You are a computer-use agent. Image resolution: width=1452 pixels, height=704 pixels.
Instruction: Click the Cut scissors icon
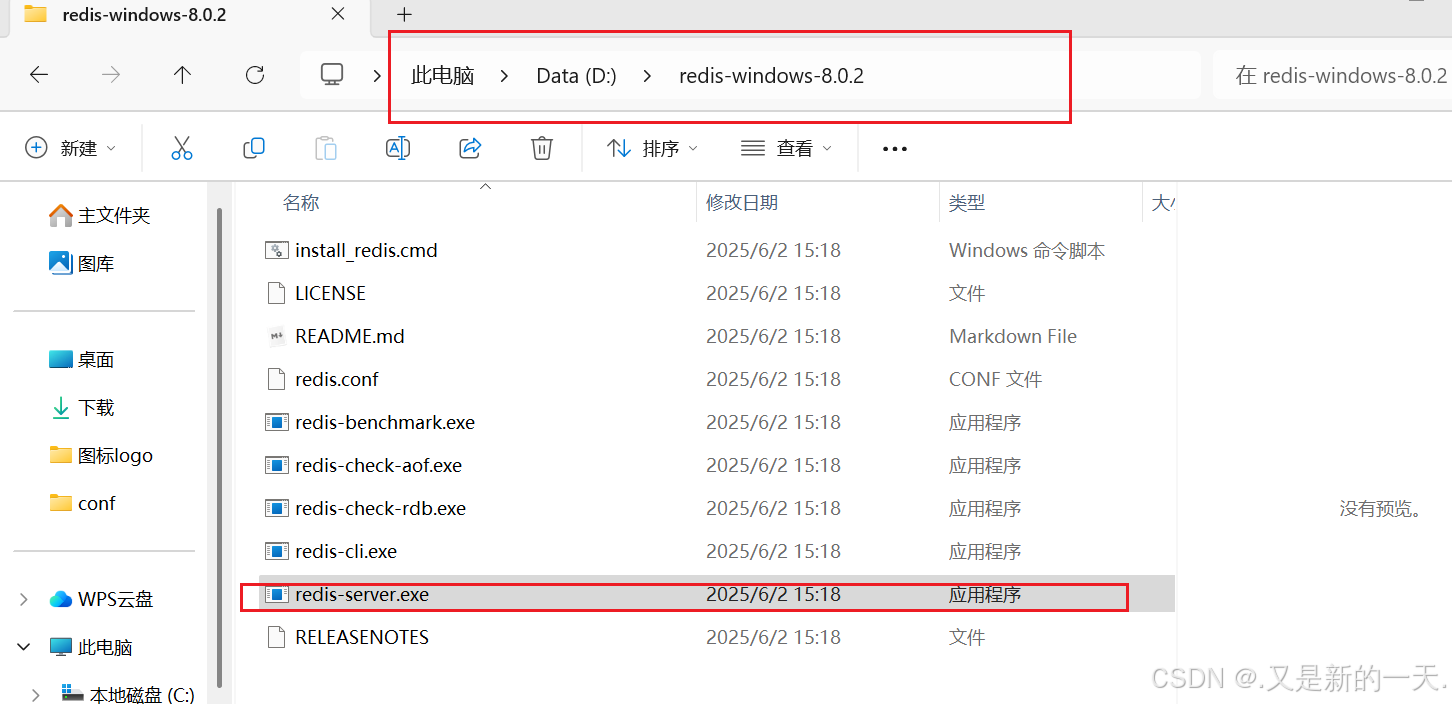click(x=181, y=148)
